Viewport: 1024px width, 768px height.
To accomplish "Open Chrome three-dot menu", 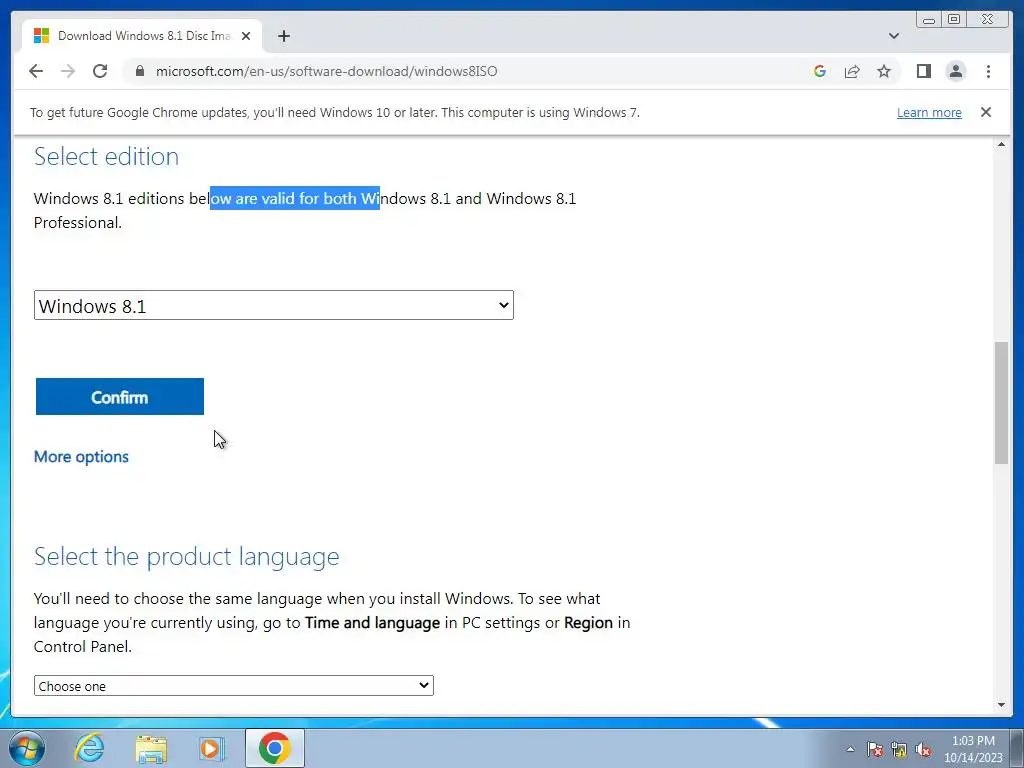I will pyautogui.click(x=988, y=71).
